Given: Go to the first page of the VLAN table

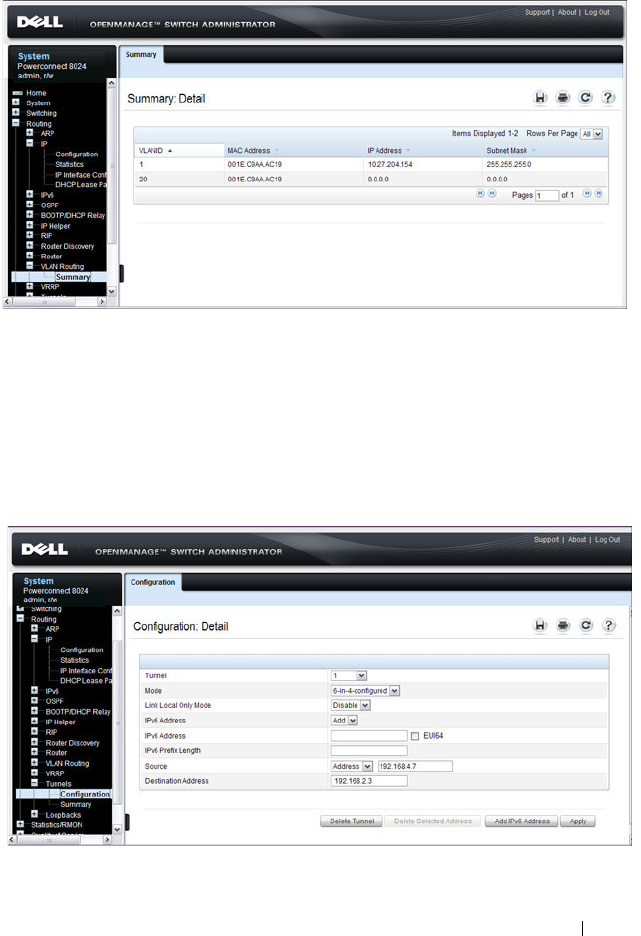Looking at the screenshot, I should coord(480,193).
